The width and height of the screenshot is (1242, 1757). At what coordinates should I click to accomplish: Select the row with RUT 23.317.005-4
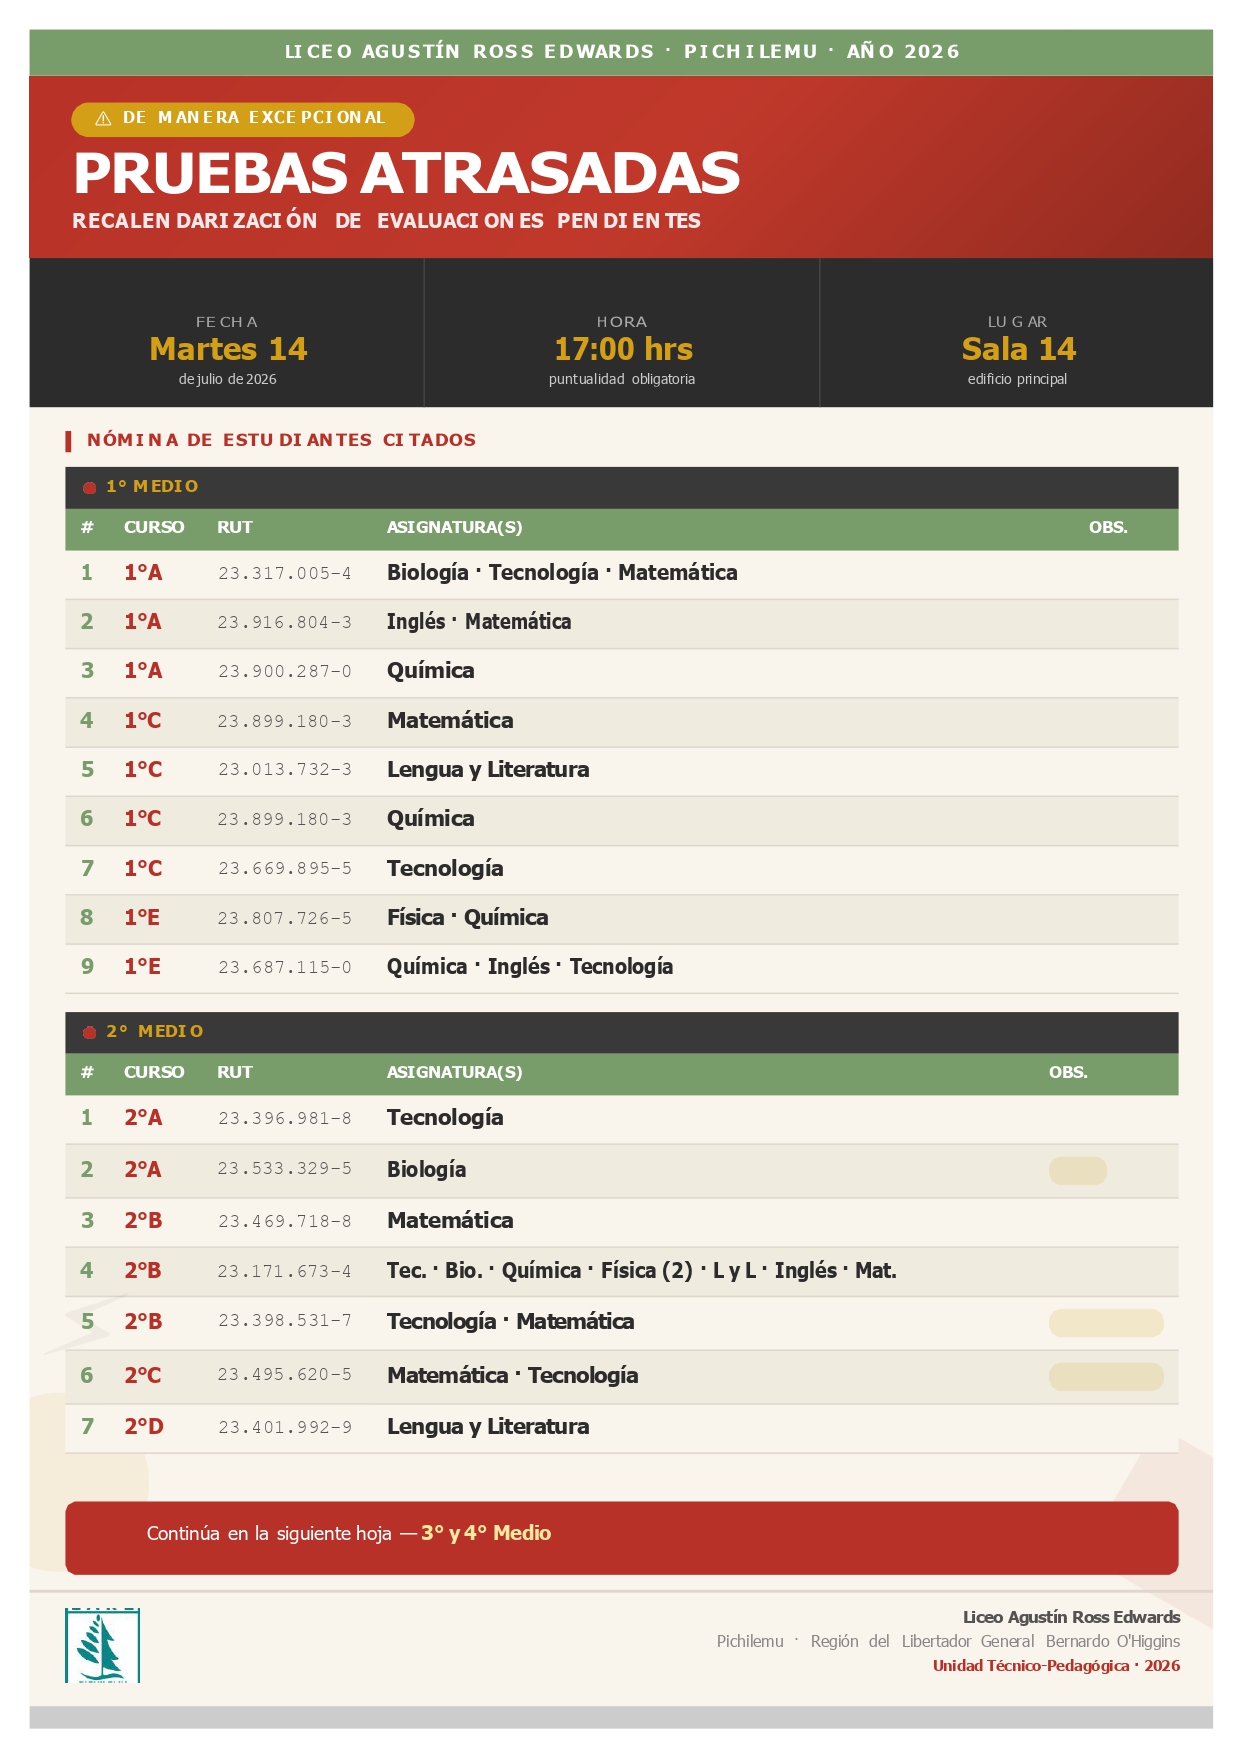tap(622, 574)
